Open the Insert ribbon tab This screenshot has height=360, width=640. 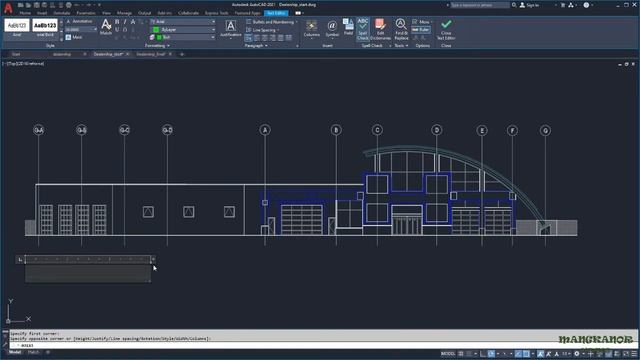coord(42,13)
